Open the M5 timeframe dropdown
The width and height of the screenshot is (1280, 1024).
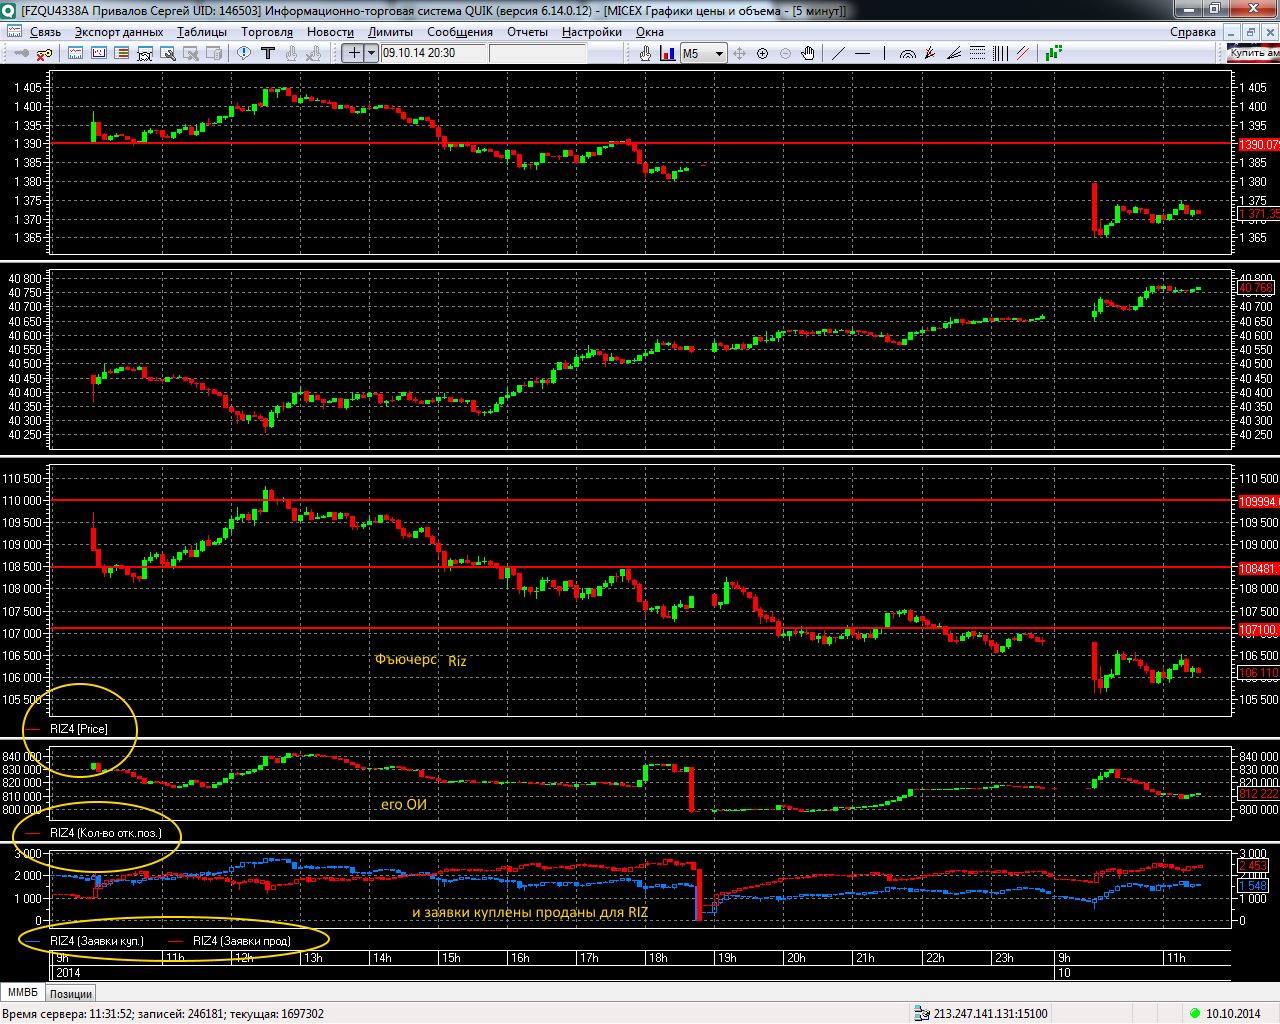click(x=703, y=53)
